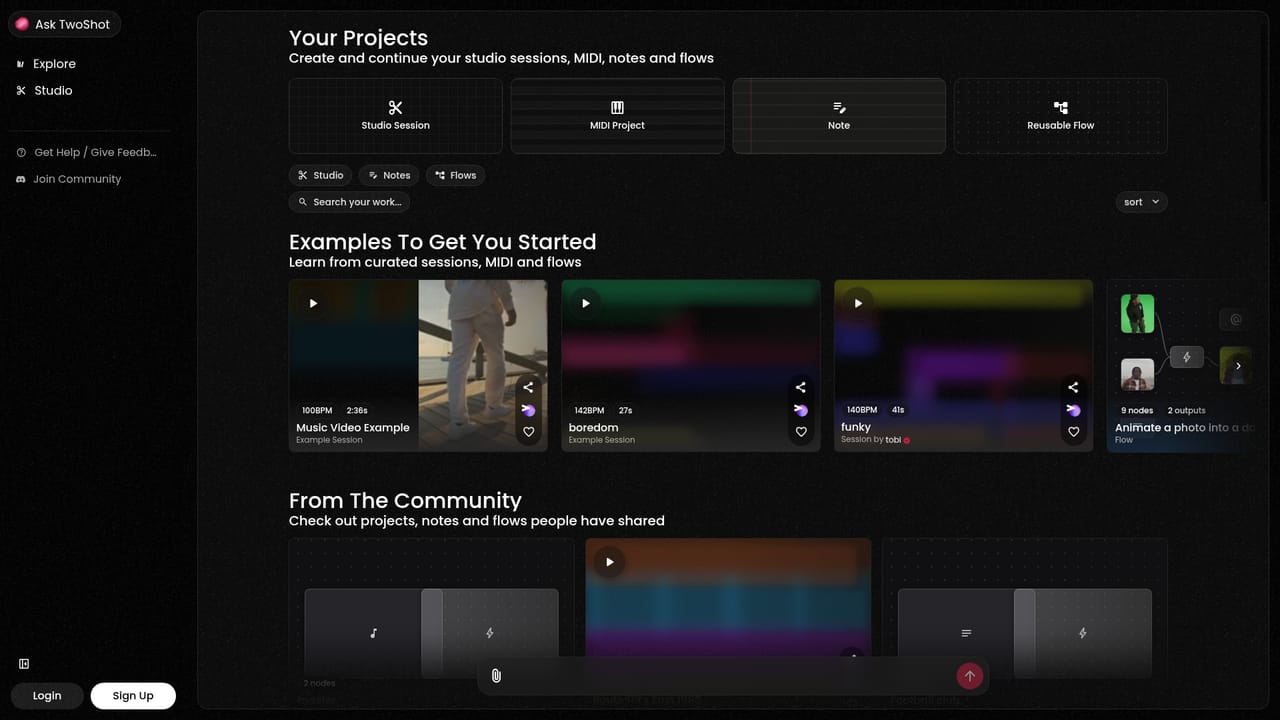This screenshot has width=1280, height=720.
Task: Like the boredom session
Action: point(800,432)
